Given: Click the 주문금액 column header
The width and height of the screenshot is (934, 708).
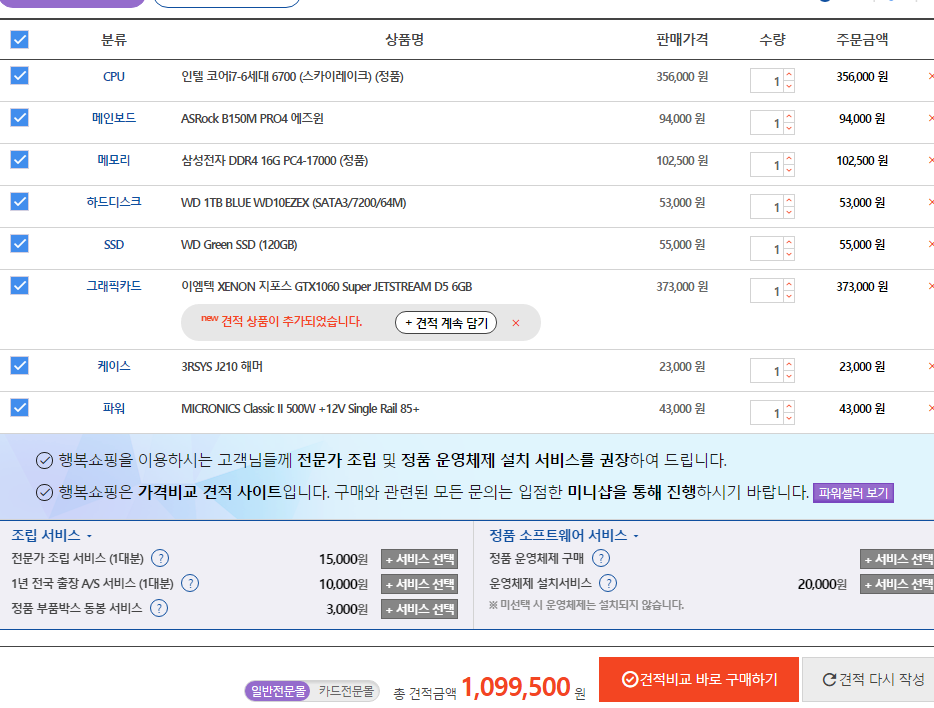Looking at the screenshot, I should click(x=862, y=40).
